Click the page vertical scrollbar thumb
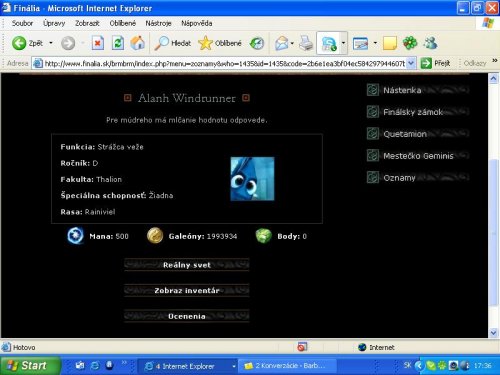This screenshot has height=375, width=500. click(x=493, y=232)
